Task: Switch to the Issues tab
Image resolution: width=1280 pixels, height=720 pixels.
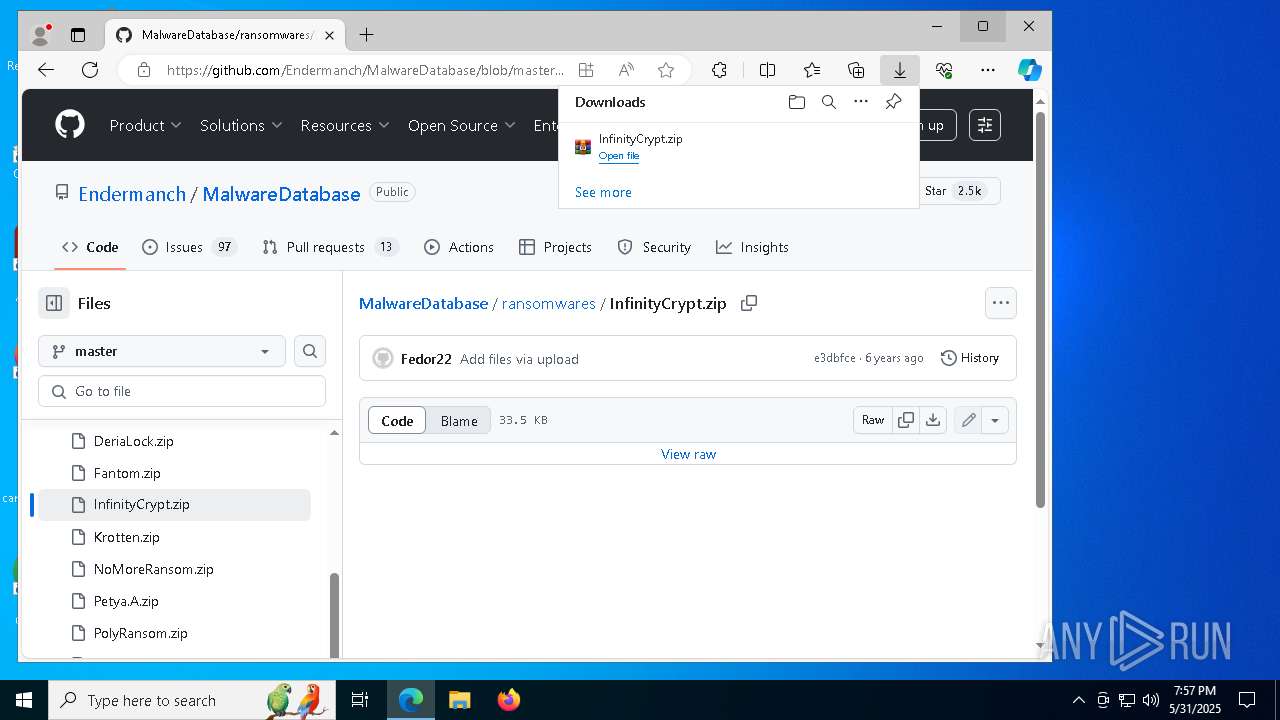Action: click(x=190, y=247)
